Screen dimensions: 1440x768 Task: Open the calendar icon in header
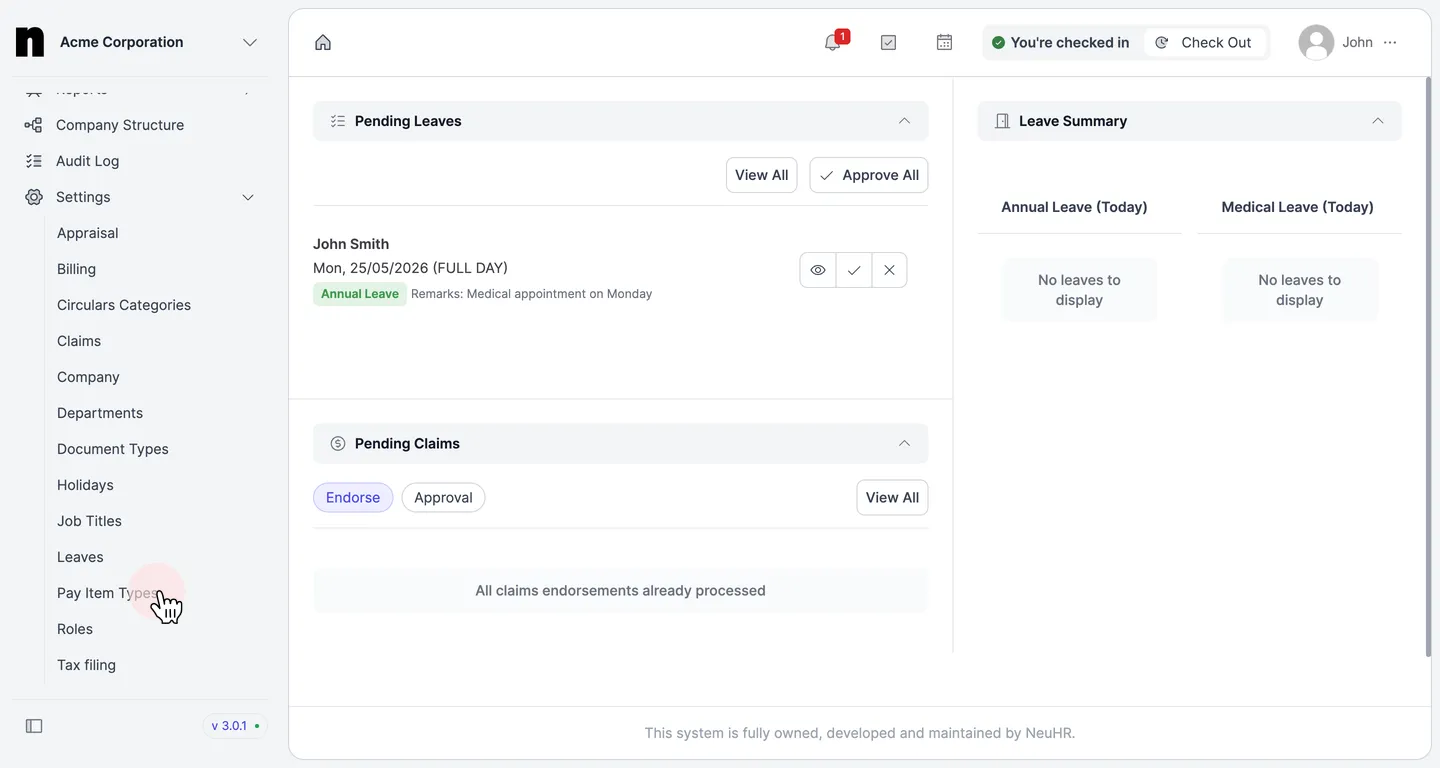click(944, 42)
